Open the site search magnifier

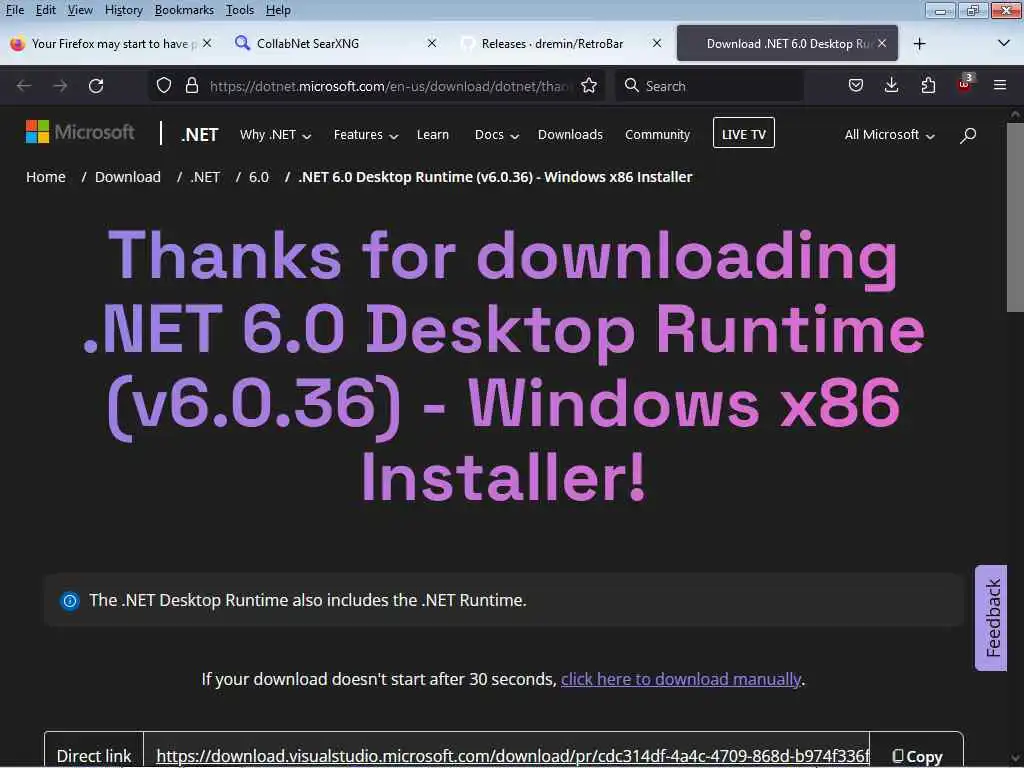(x=968, y=135)
